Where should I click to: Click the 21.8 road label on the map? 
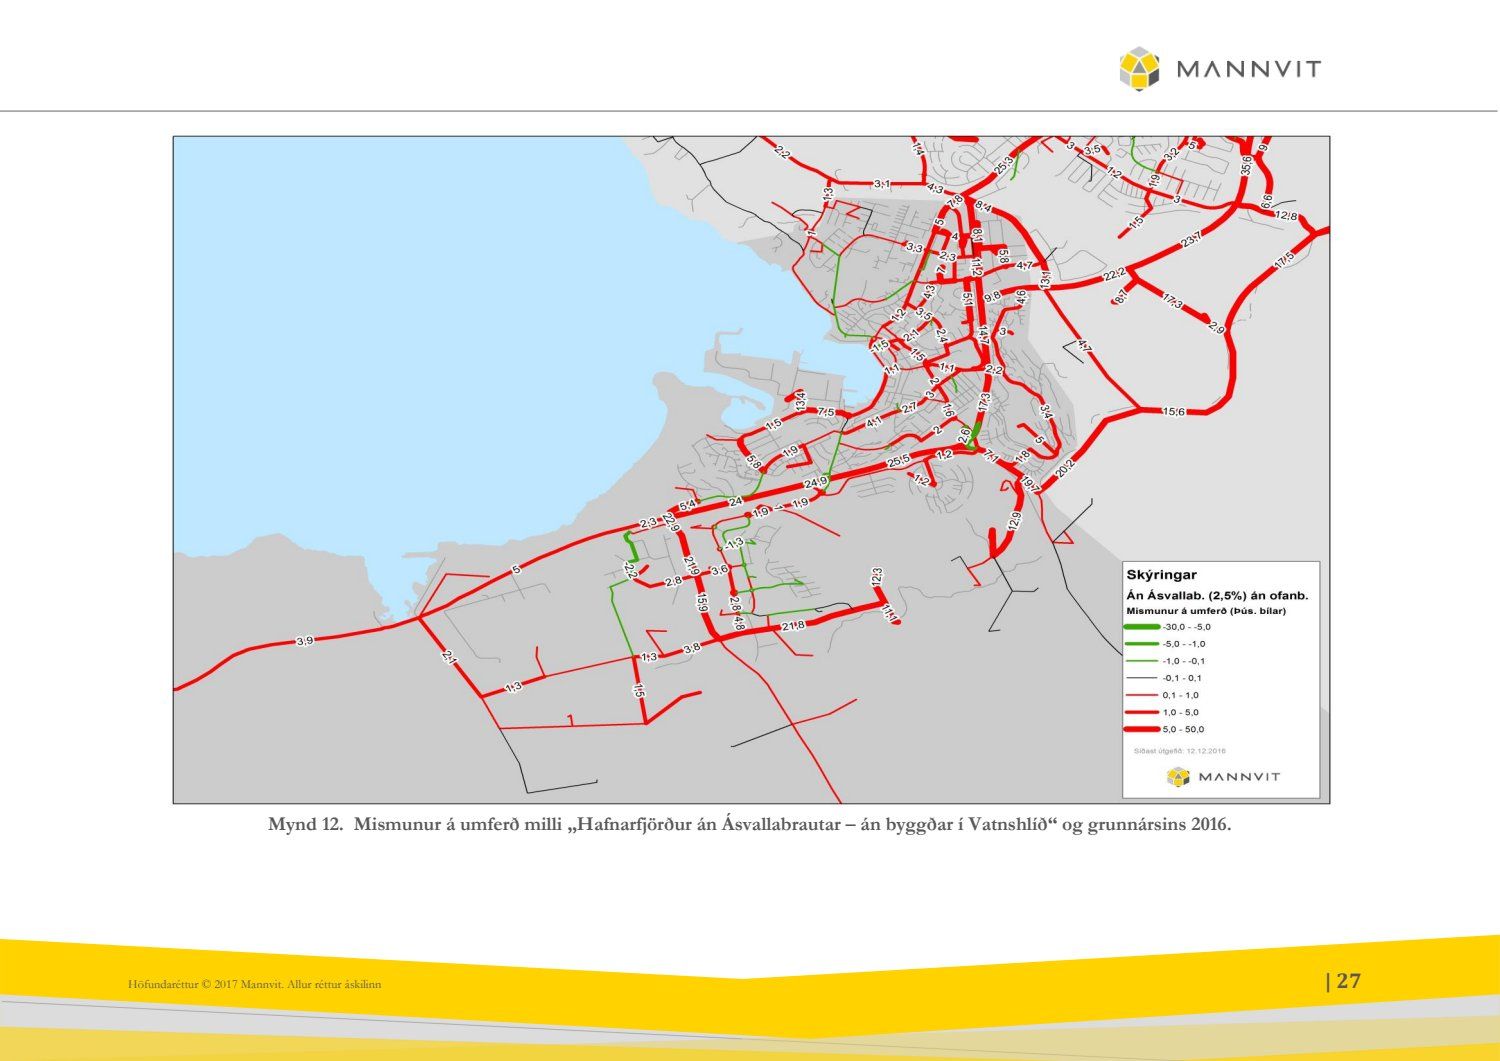tap(793, 625)
